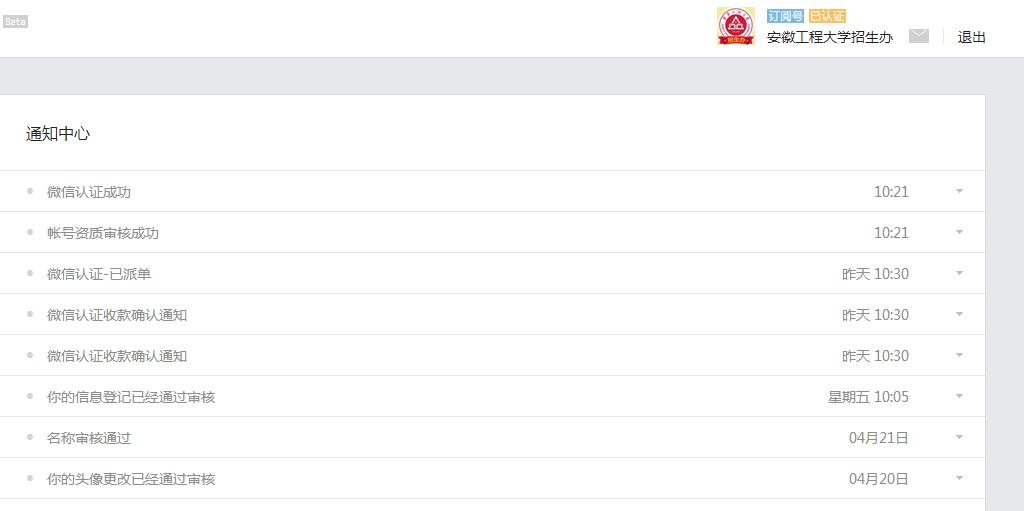Viewport: 1024px width, 511px height.
Task: Click the Beta label icon
Action: point(15,21)
